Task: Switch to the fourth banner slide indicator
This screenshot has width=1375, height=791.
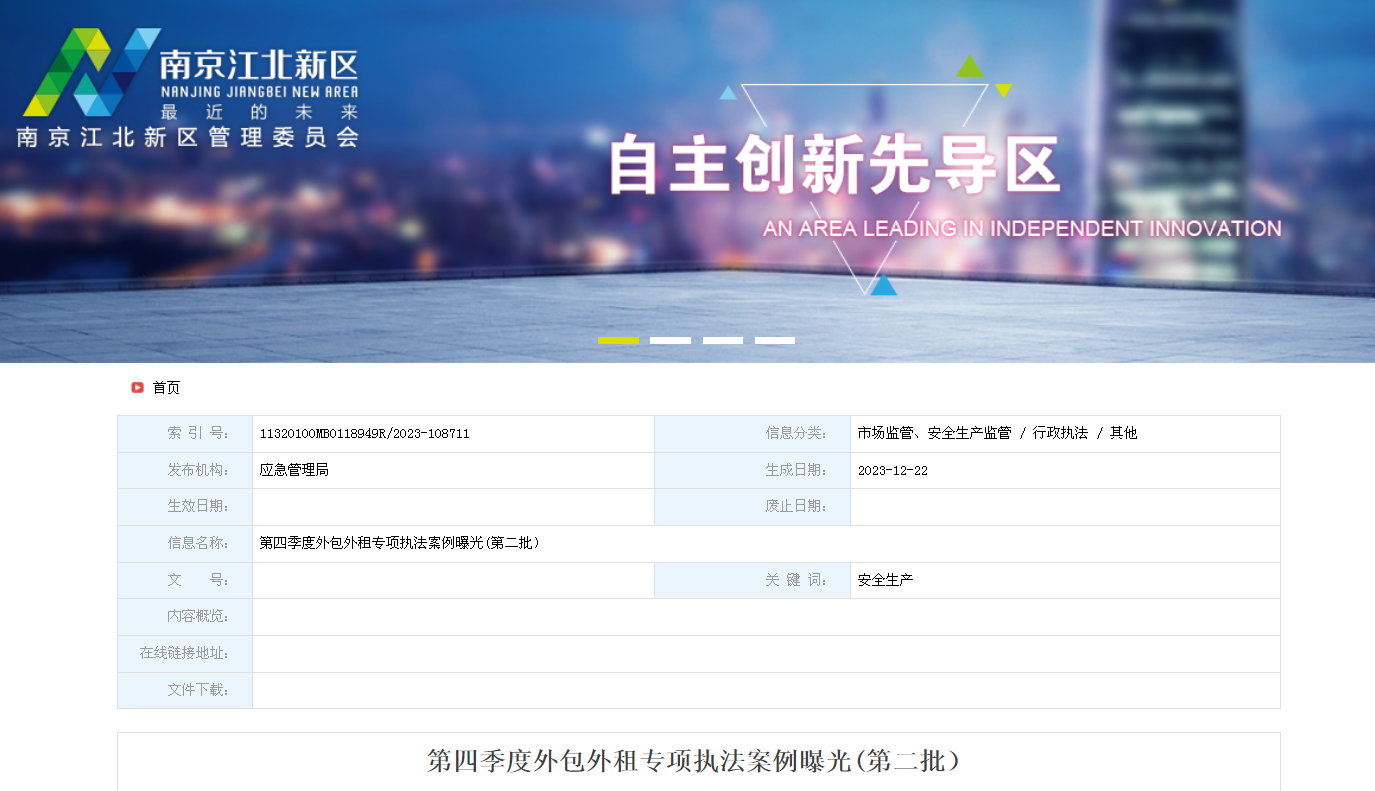Action: coord(775,341)
